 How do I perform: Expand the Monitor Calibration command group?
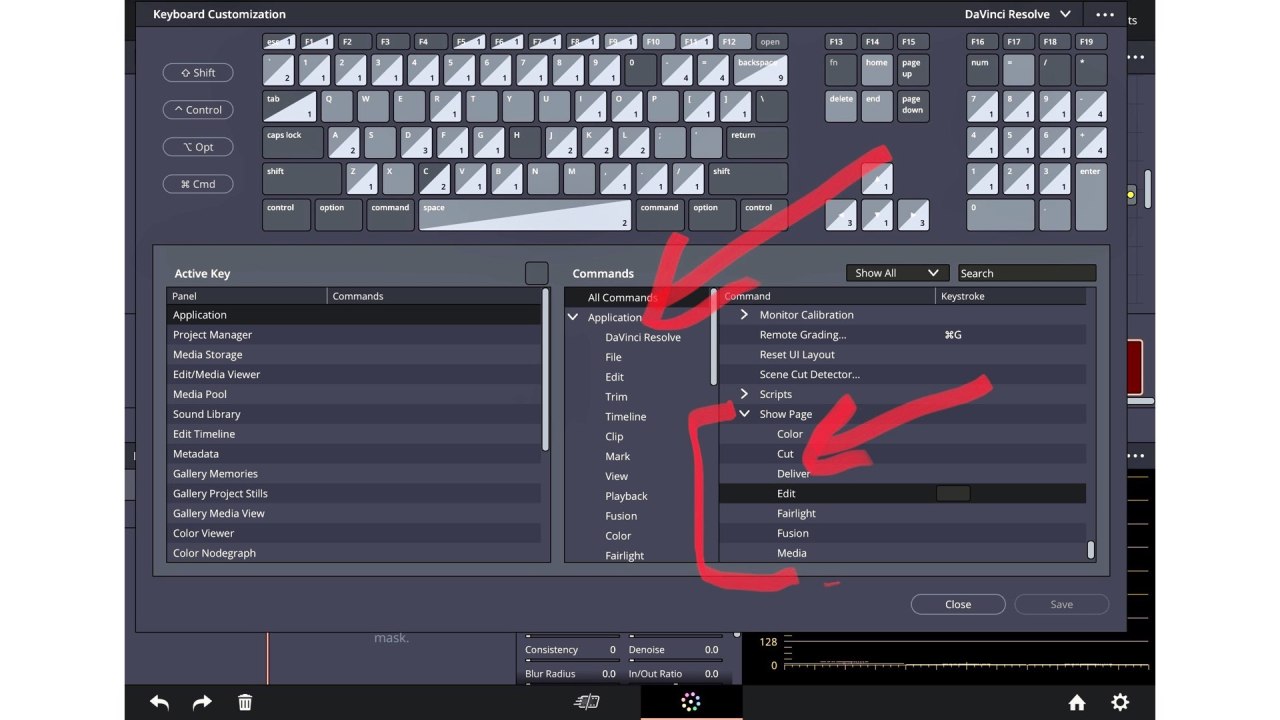tap(744, 315)
